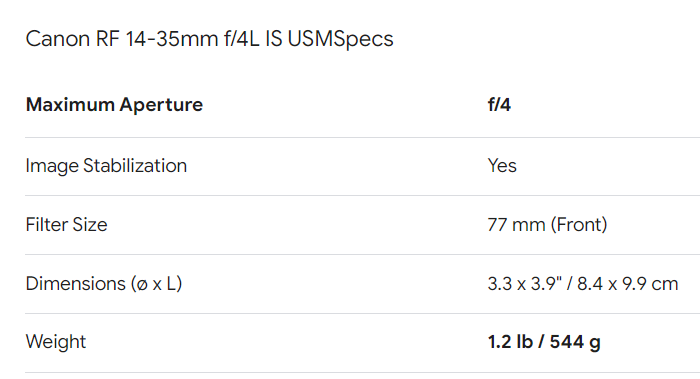Select the Filter Size label
The width and height of the screenshot is (700, 379).
point(67,225)
